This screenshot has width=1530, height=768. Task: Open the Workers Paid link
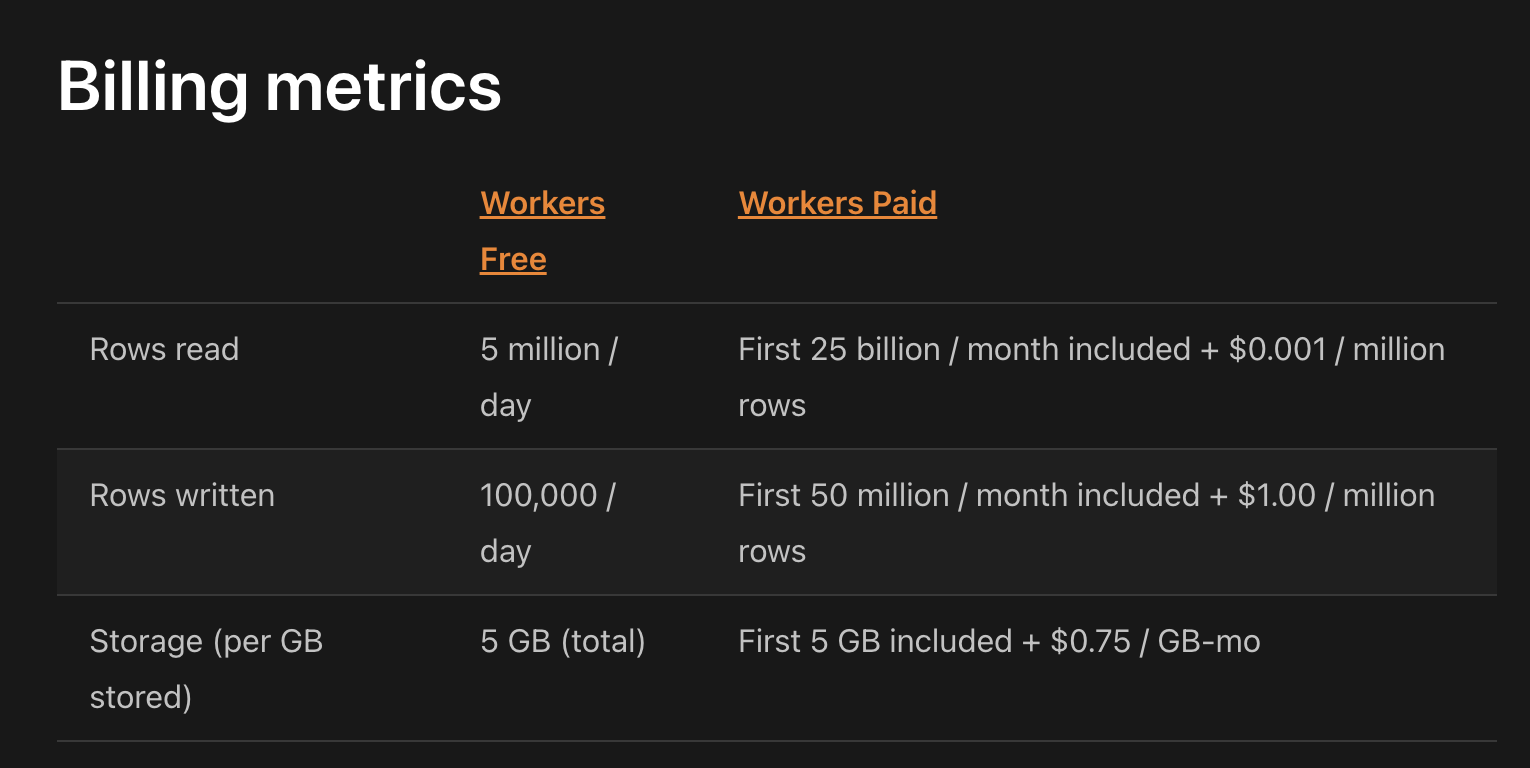coord(837,204)
